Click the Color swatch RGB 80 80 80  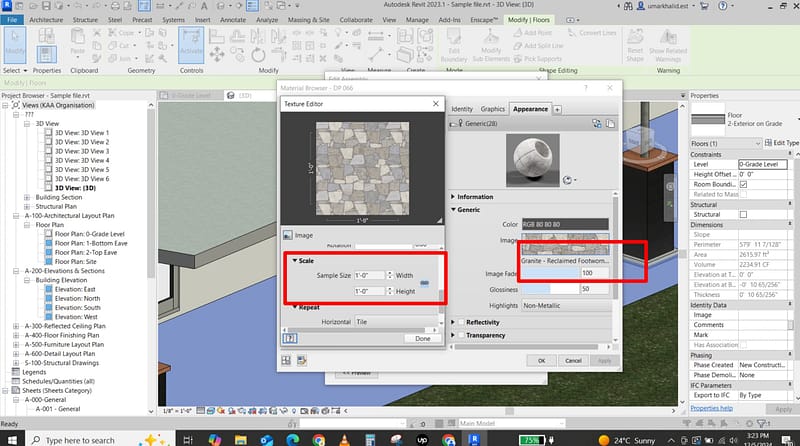pyautogui.click(x=564, y=223)
